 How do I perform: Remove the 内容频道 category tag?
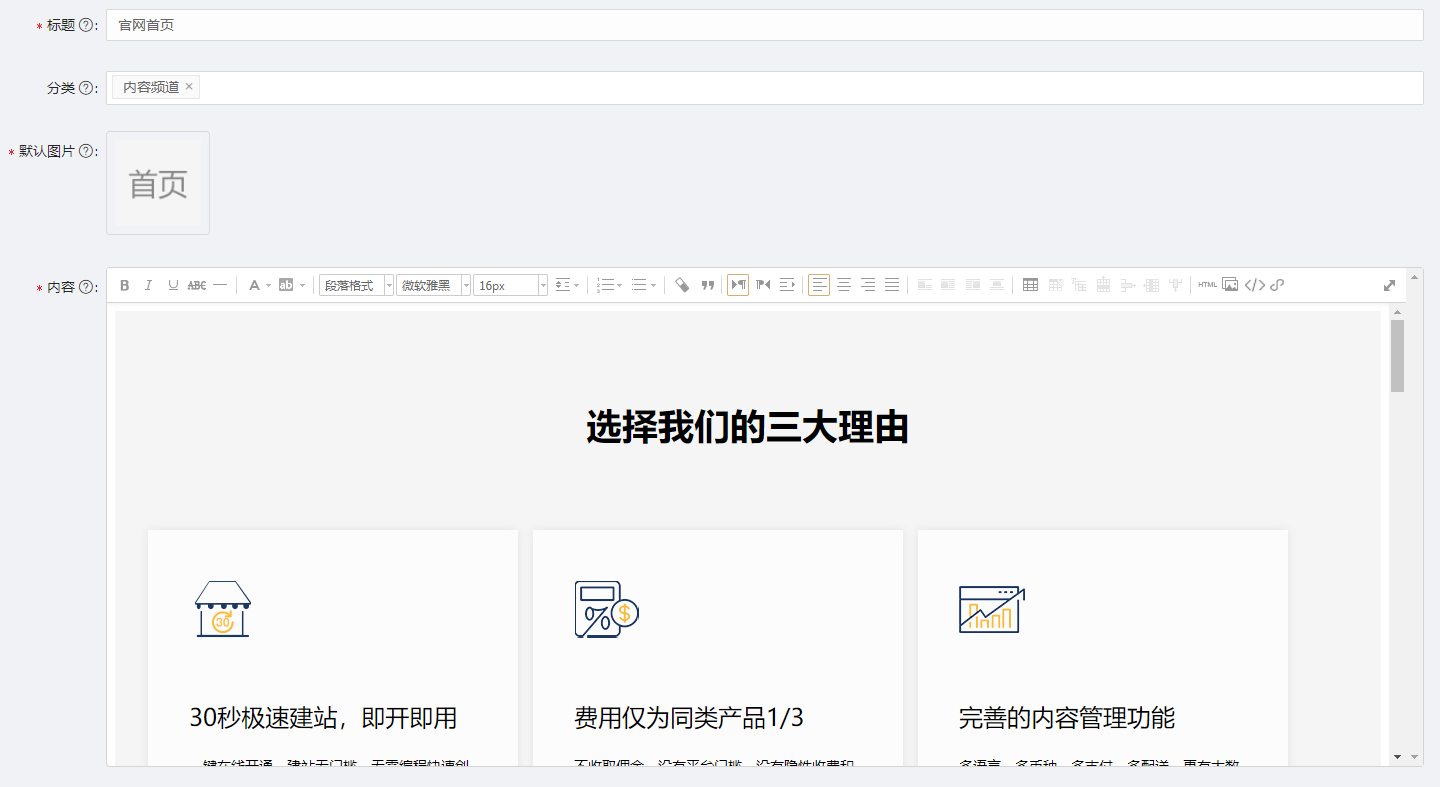click(189, 87)
